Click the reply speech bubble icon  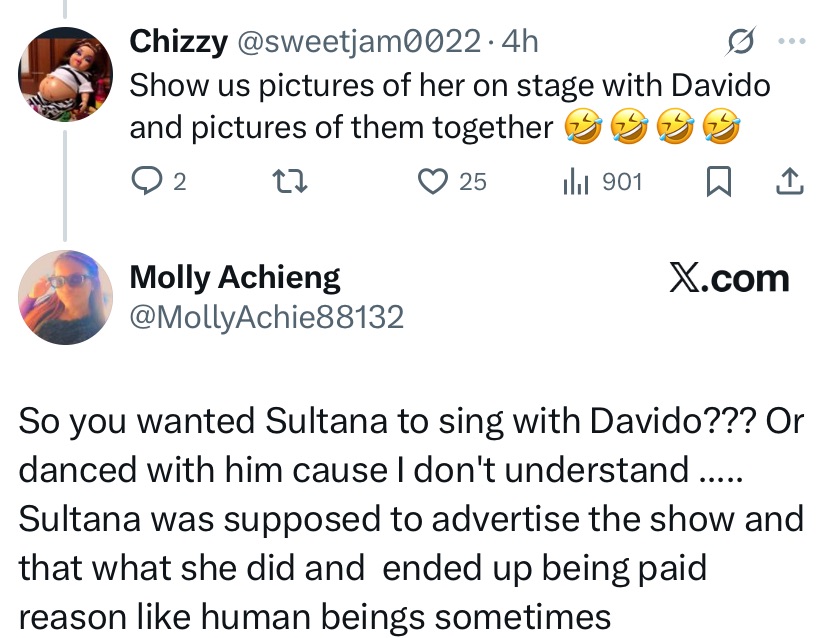pos(146,181)
